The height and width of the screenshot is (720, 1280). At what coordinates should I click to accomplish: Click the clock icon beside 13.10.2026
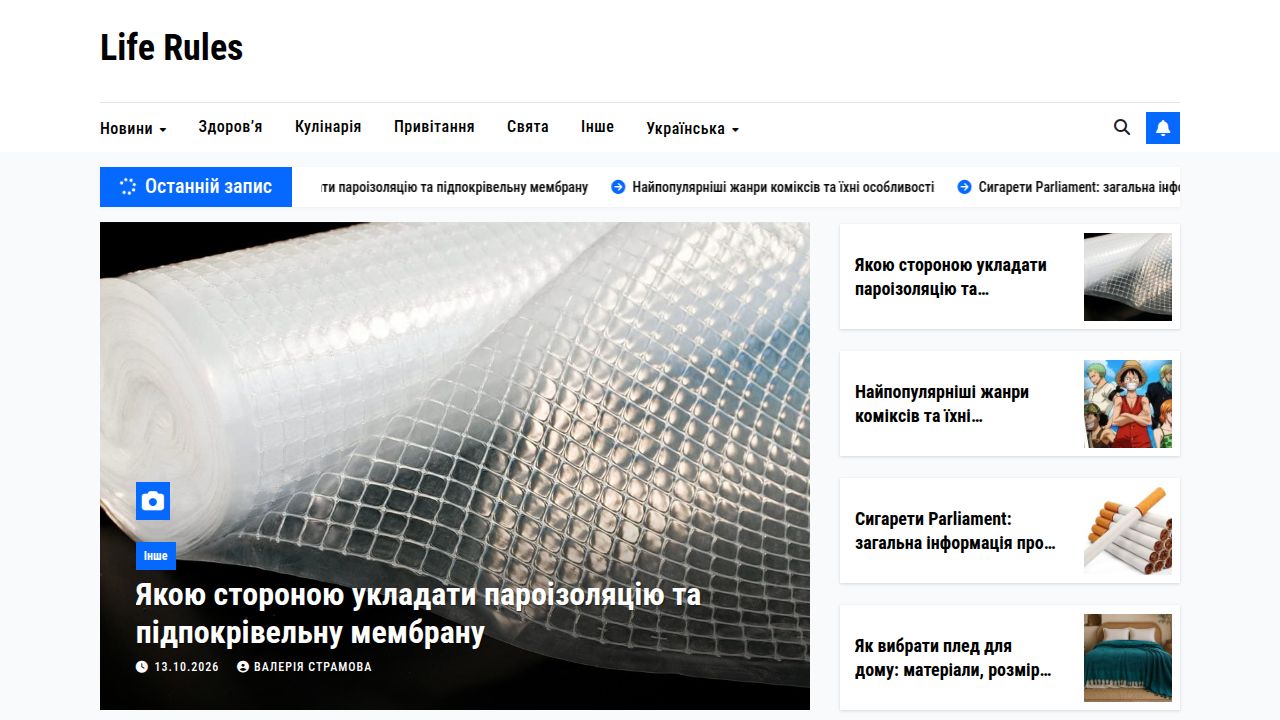click(142, 667)
